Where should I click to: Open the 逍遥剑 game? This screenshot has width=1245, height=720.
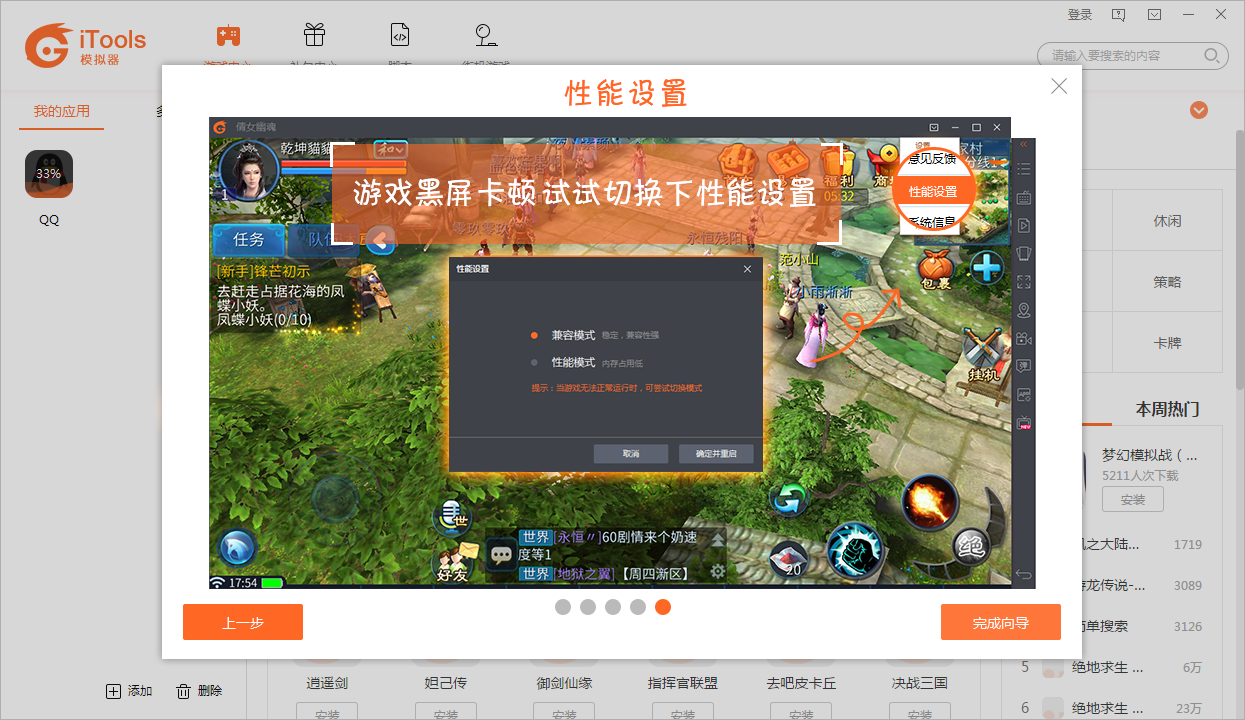tap(327, 684)
